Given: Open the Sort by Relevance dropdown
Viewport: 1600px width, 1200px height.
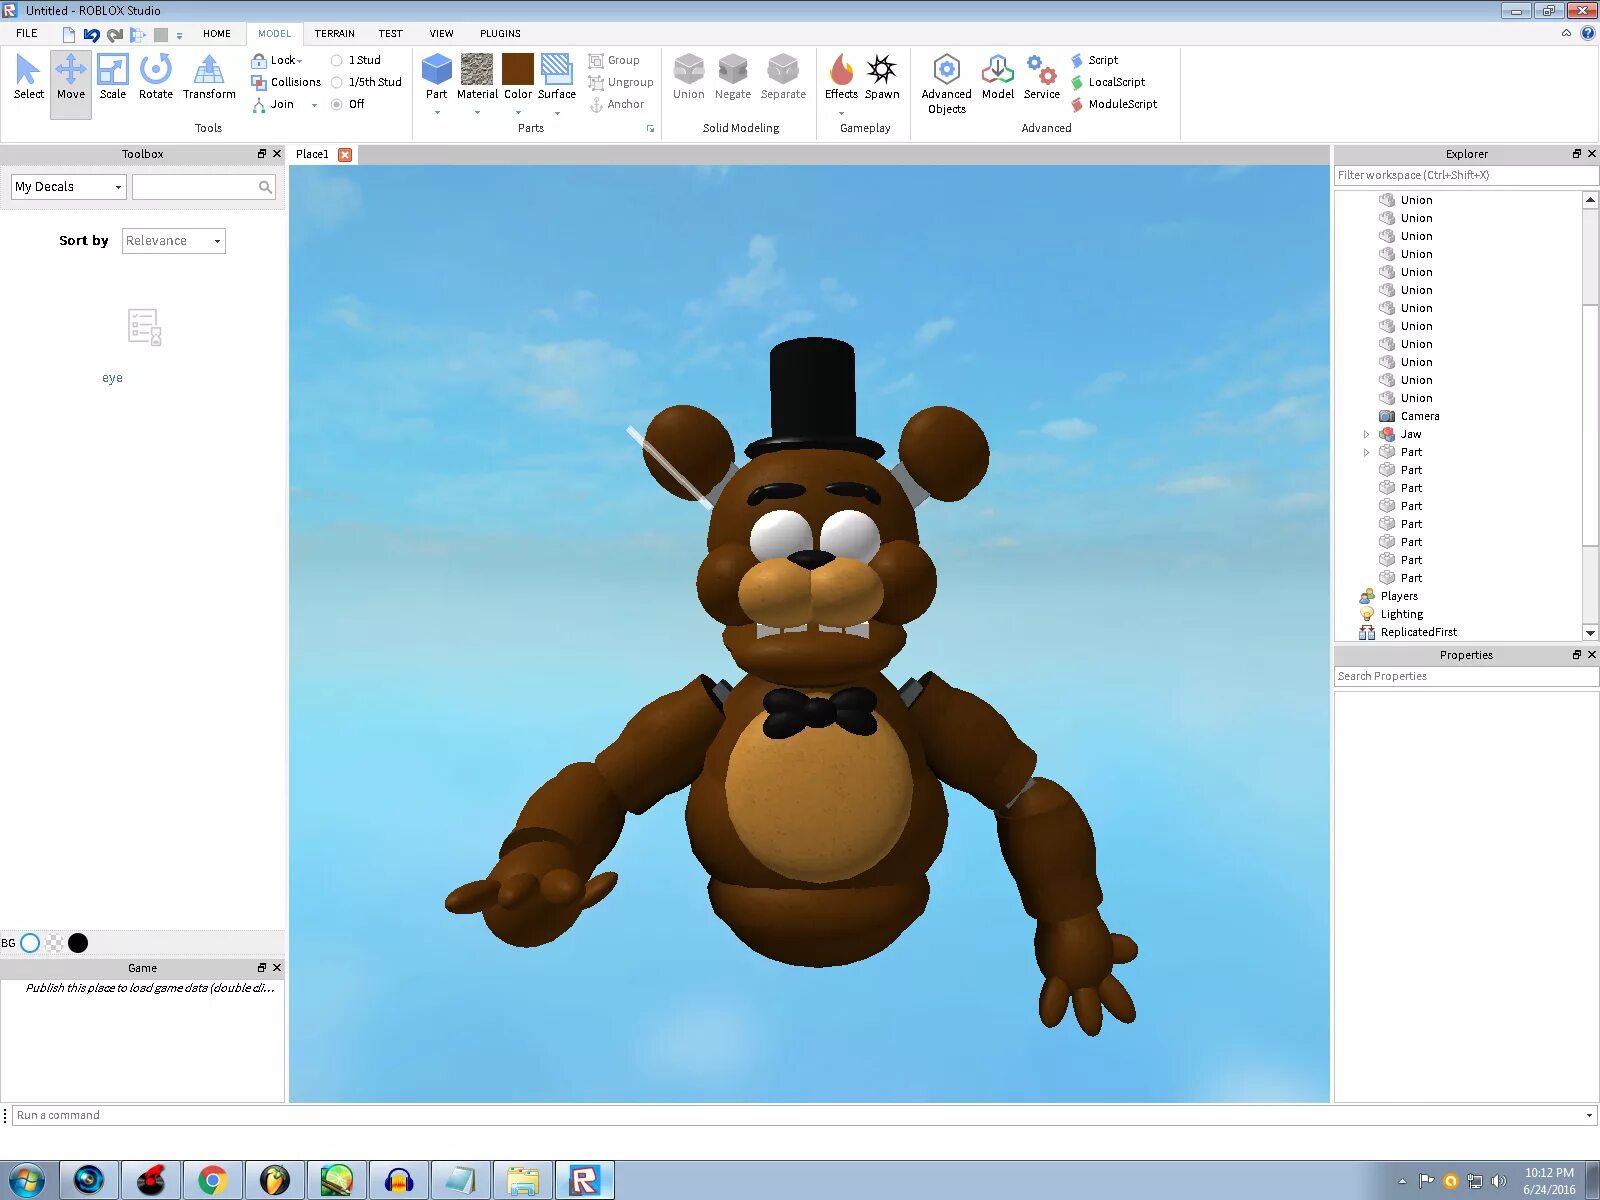Looking at the screenshot, I should point(173,241).
